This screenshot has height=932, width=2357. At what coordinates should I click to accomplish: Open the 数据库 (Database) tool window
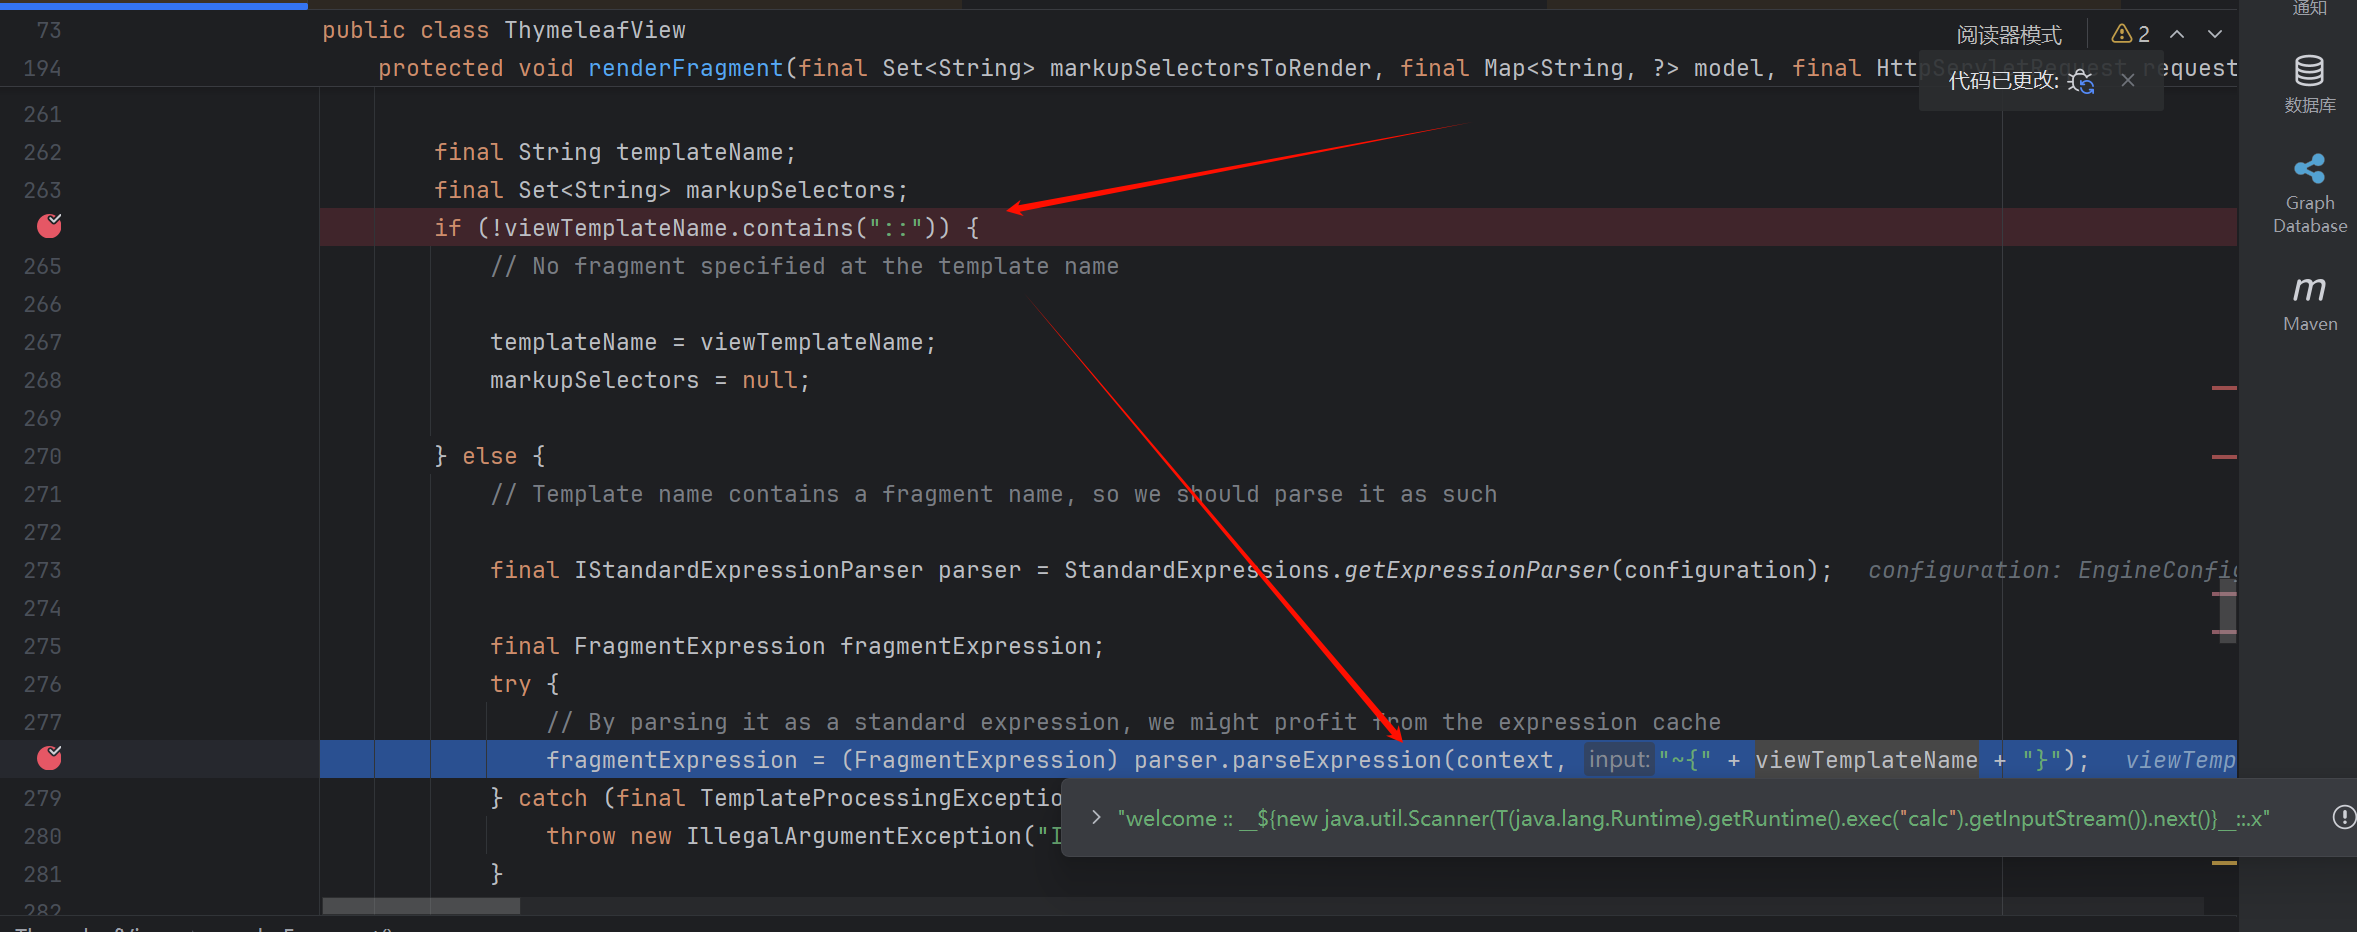tap(2309, 84)
